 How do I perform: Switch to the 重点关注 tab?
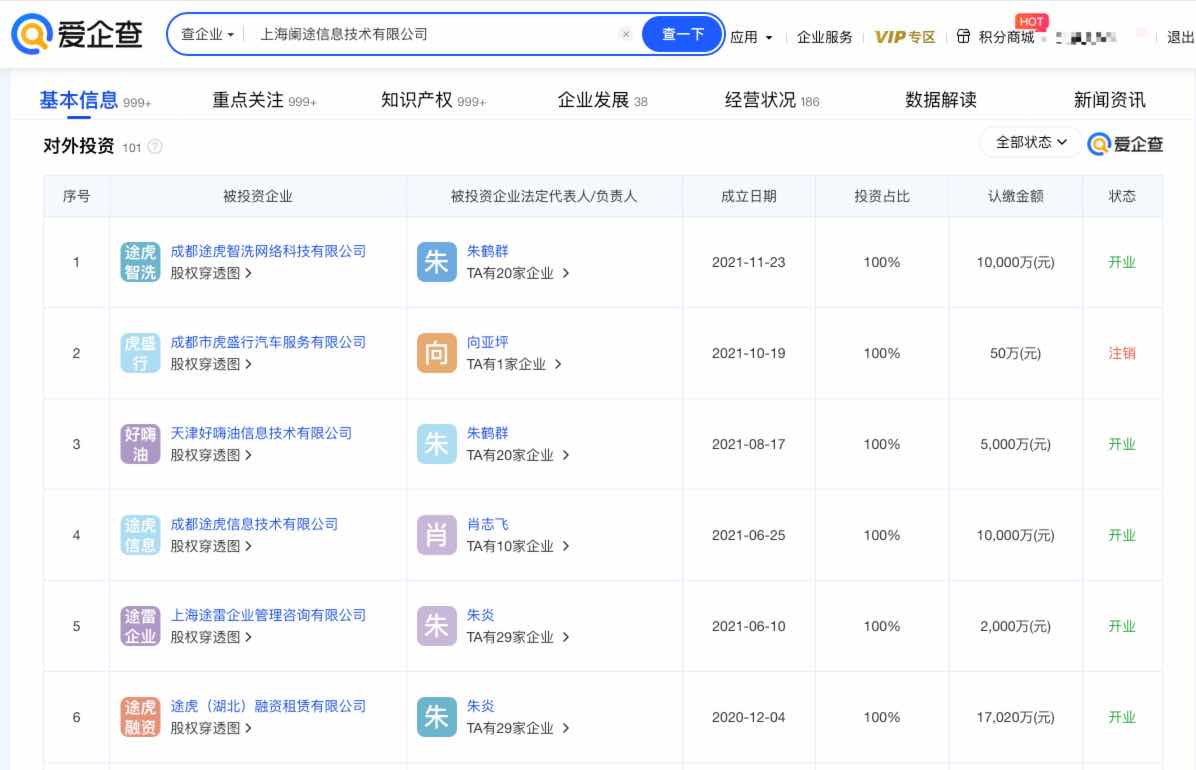[x=264, y=100]
